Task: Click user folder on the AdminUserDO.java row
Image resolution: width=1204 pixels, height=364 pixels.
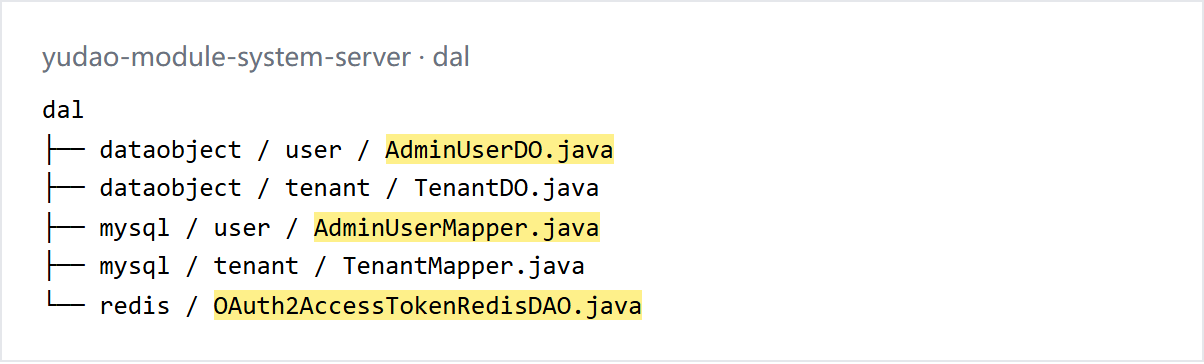Action: point(313,150)
